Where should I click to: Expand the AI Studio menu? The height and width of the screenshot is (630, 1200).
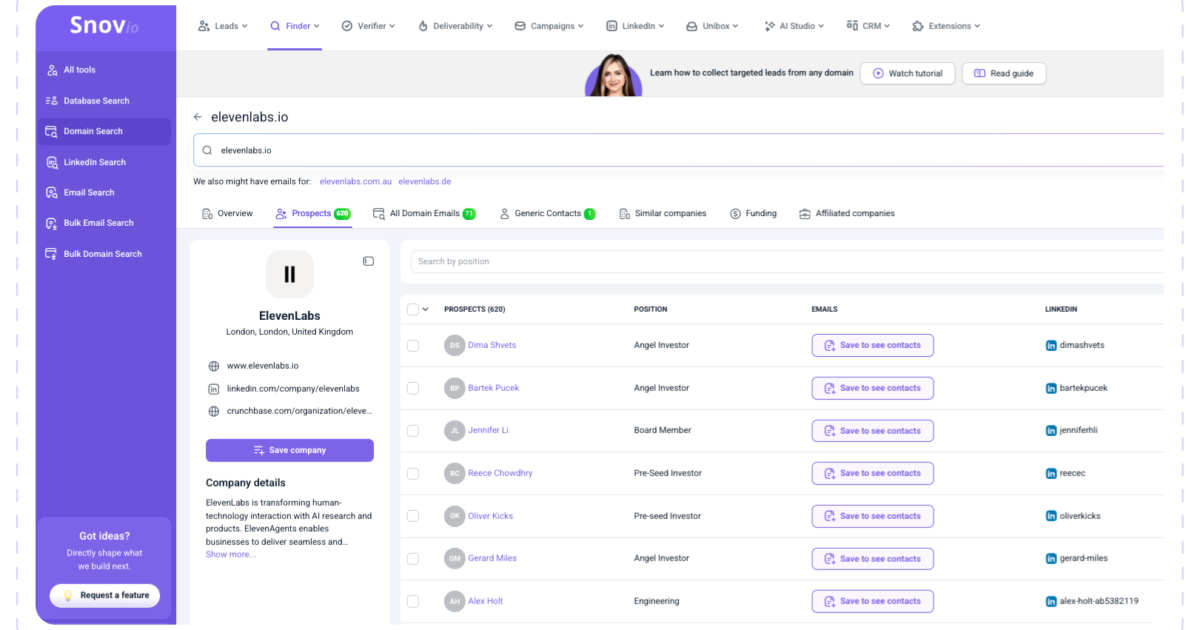tap(794, 26)
